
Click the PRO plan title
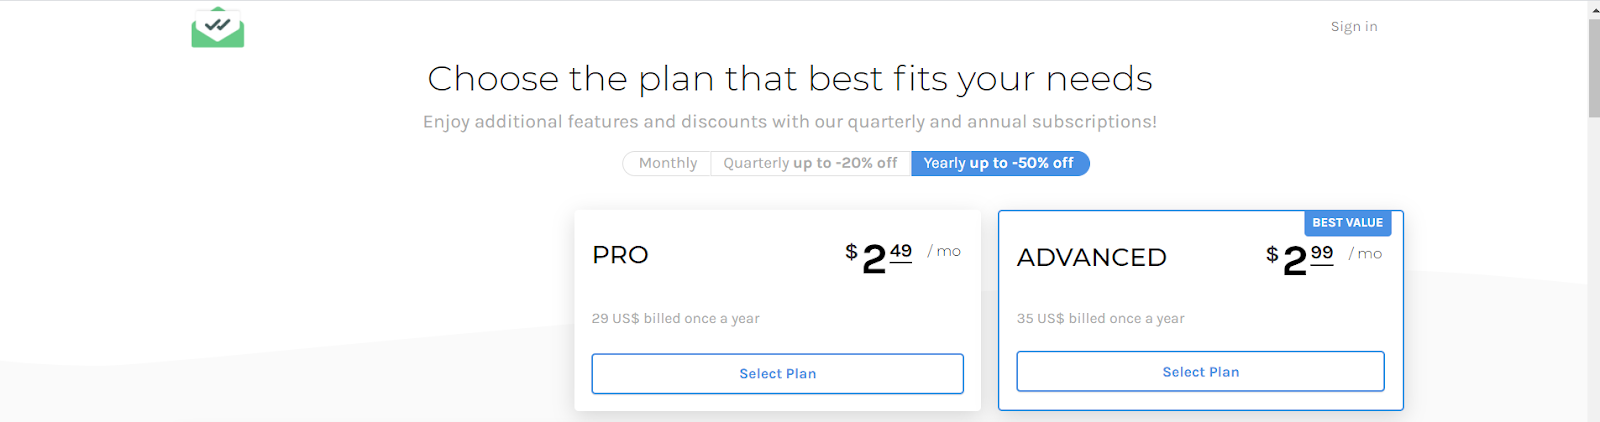tap(620, 255)
